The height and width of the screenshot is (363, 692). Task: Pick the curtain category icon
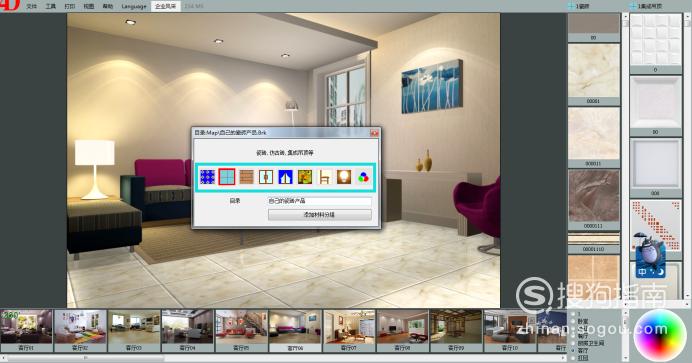pyautogui.click(x=286, y=177)
